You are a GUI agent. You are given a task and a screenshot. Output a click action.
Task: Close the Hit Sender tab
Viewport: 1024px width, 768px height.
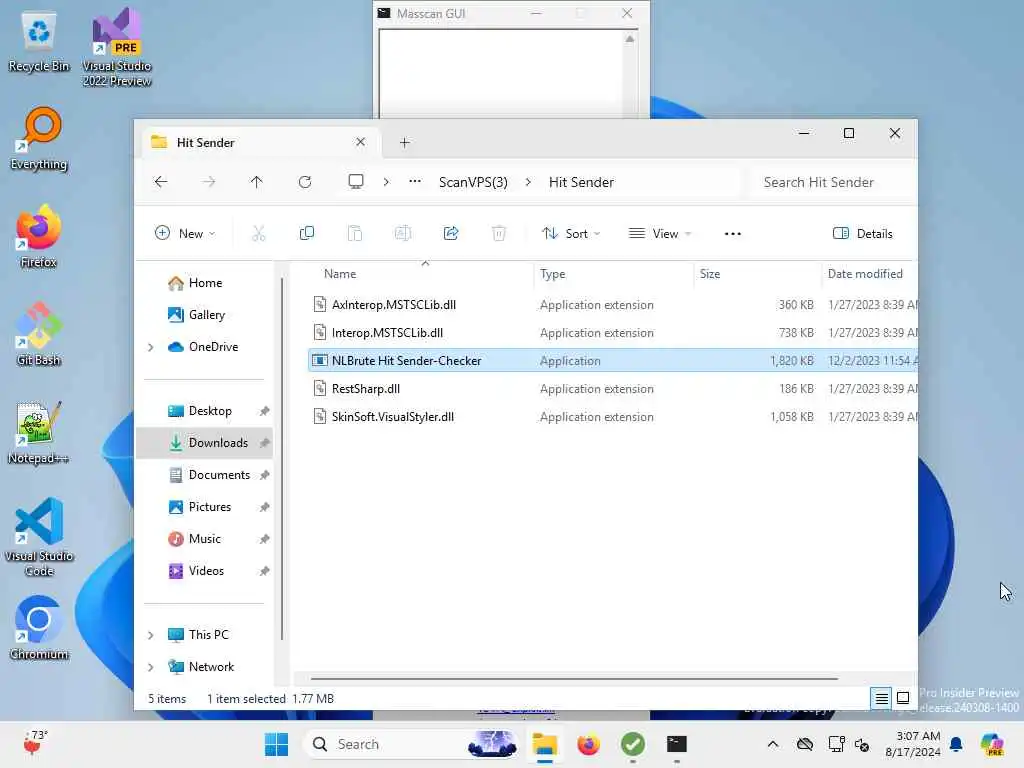pos(360,142)
